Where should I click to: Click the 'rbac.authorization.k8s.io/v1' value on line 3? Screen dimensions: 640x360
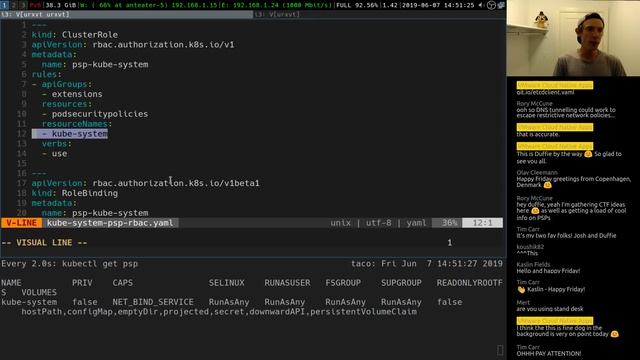coord(163,44)
